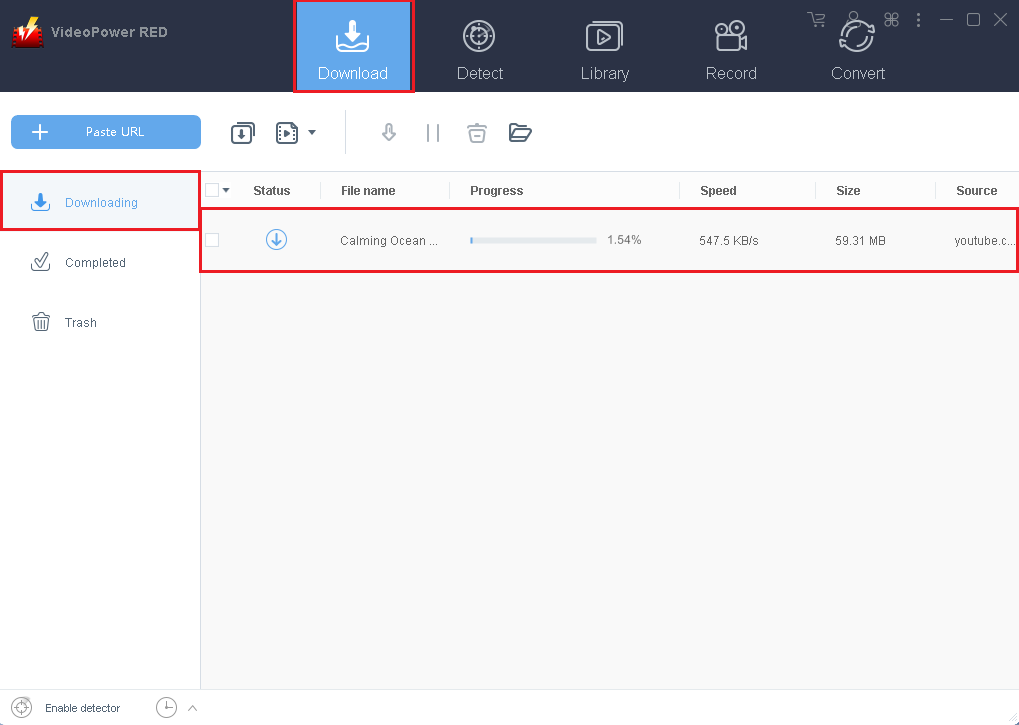Delete downloads using the trash toolbar icon

476,132
